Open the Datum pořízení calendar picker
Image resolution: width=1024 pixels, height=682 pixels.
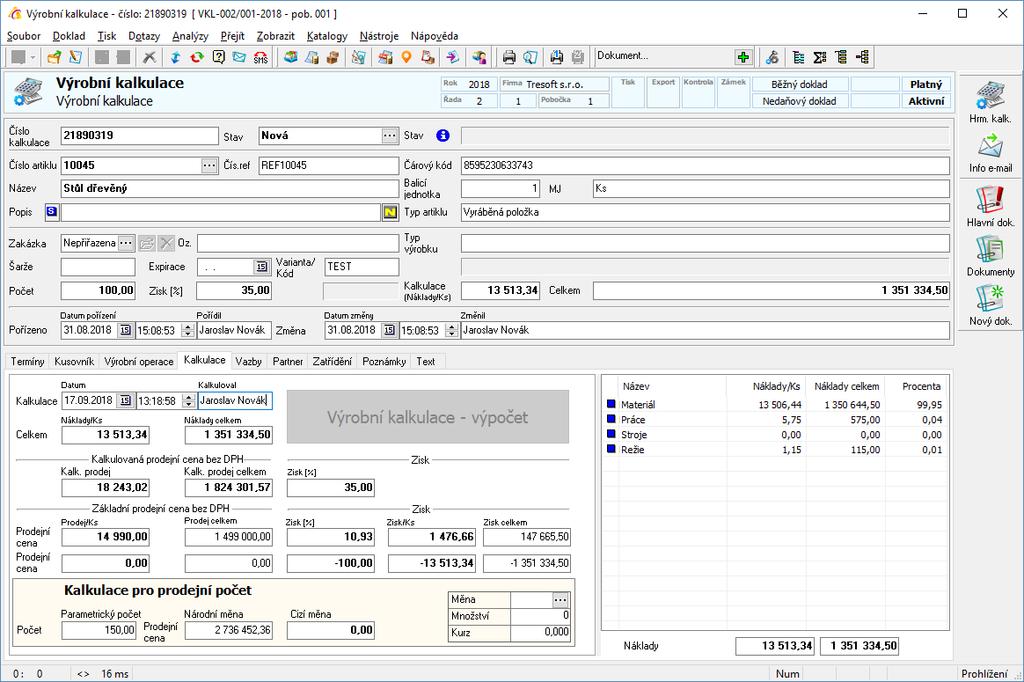point(125,331)
